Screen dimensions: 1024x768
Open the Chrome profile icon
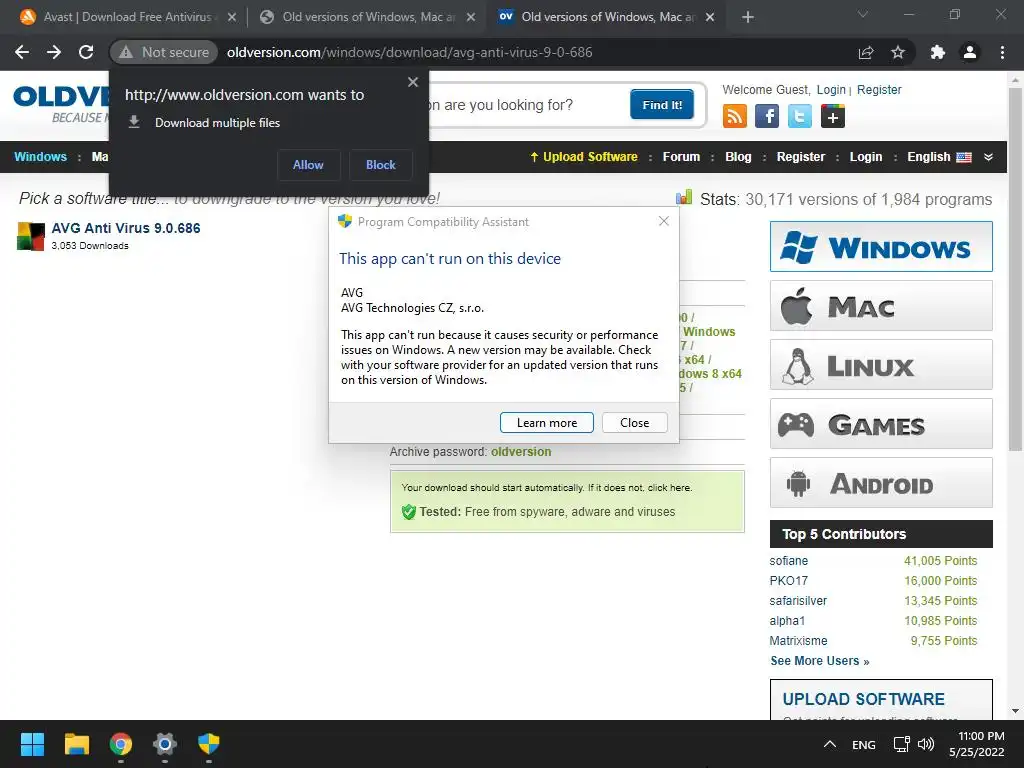click(x=970, y=52)
